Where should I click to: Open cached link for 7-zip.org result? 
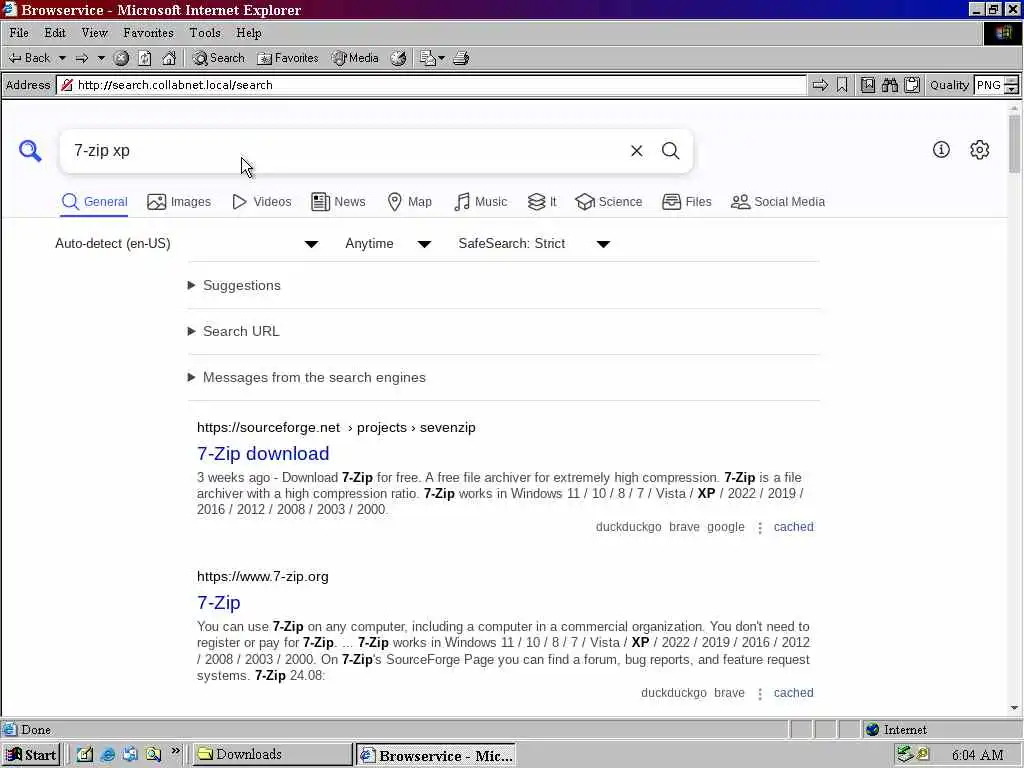click(793, 693)
